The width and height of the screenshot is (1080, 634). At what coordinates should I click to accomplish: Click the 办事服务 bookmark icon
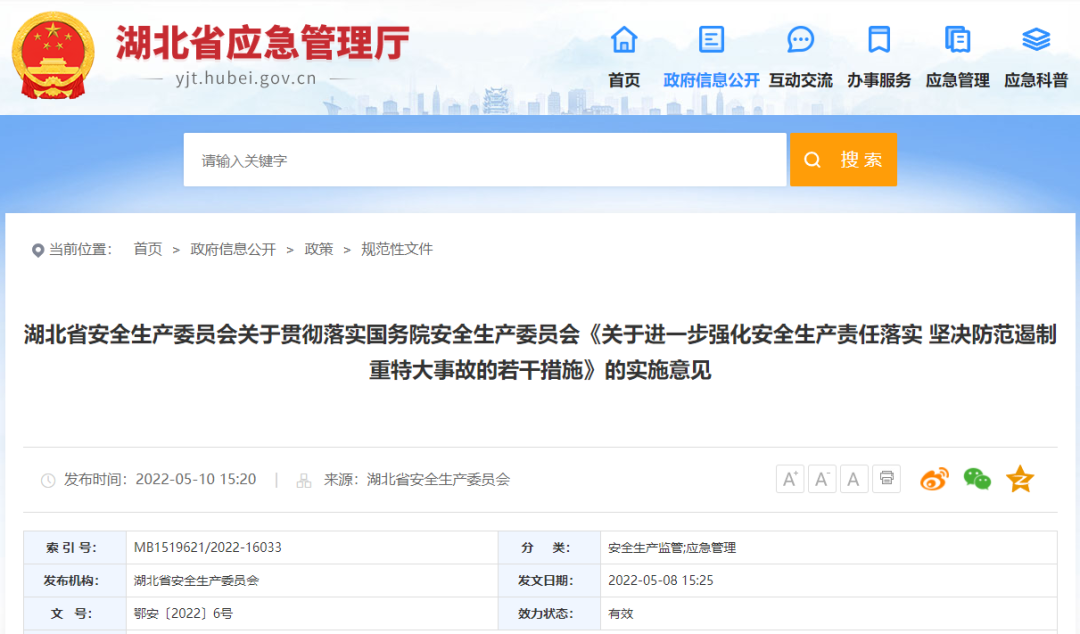point(879,40)
